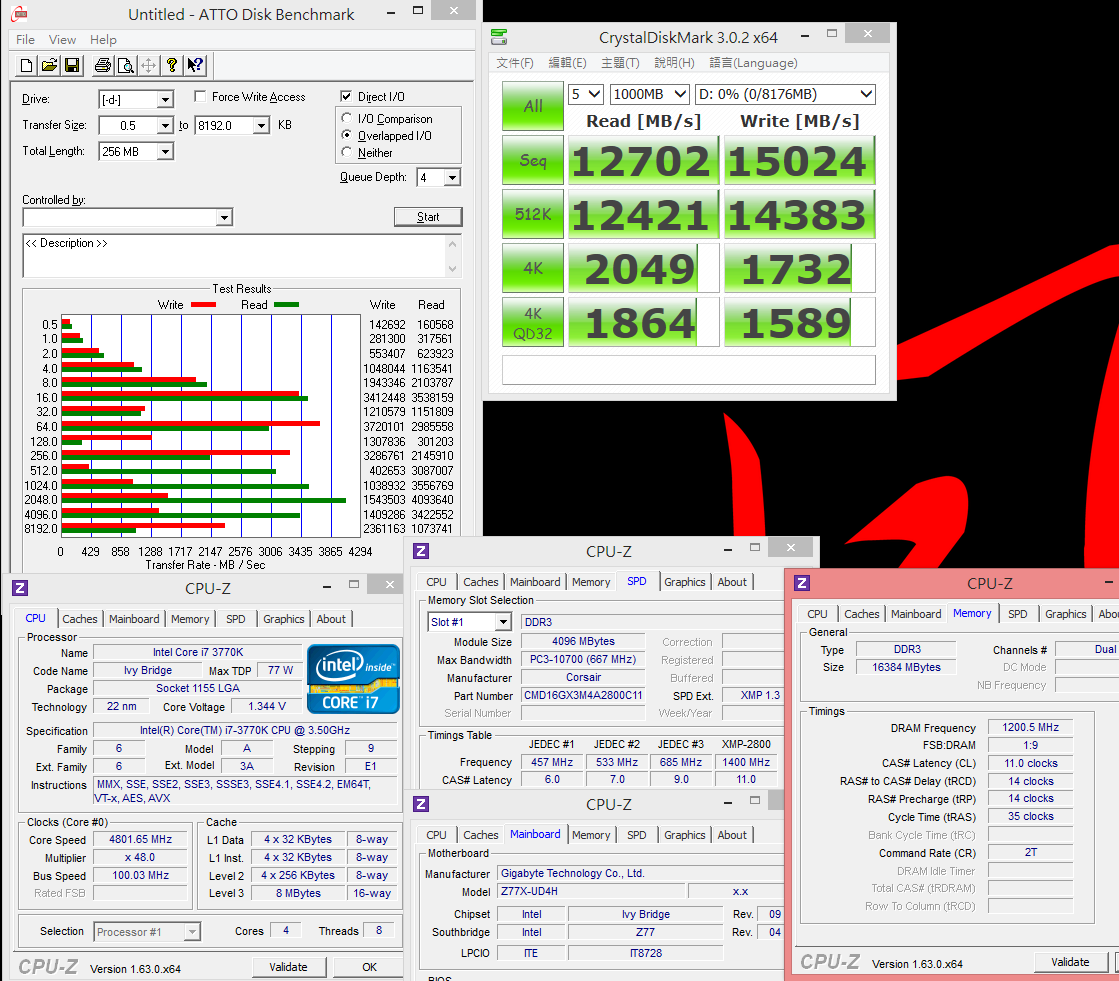Click the Save floppy disk icon
This screenshot has height=981, width=1119.
(72, 66)
